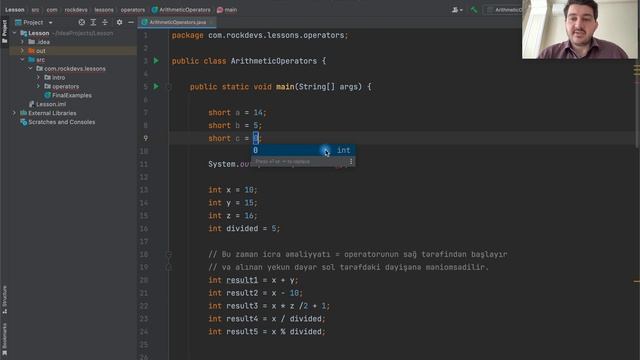
Task: Click 'short a = 14;' line
Action: click(237, 113)
